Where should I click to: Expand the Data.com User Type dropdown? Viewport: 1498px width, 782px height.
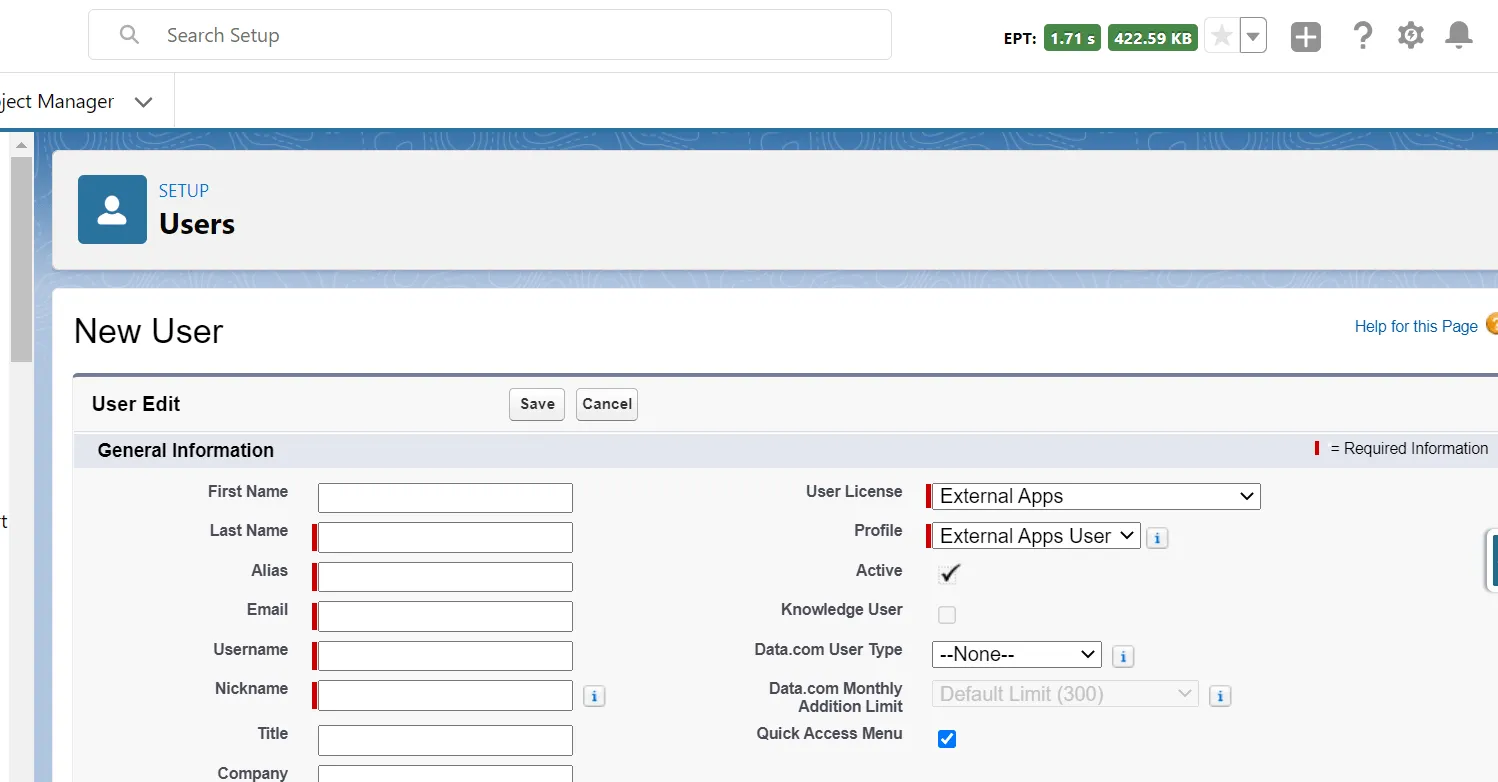pyautogui.click(x=1016, y=654)
